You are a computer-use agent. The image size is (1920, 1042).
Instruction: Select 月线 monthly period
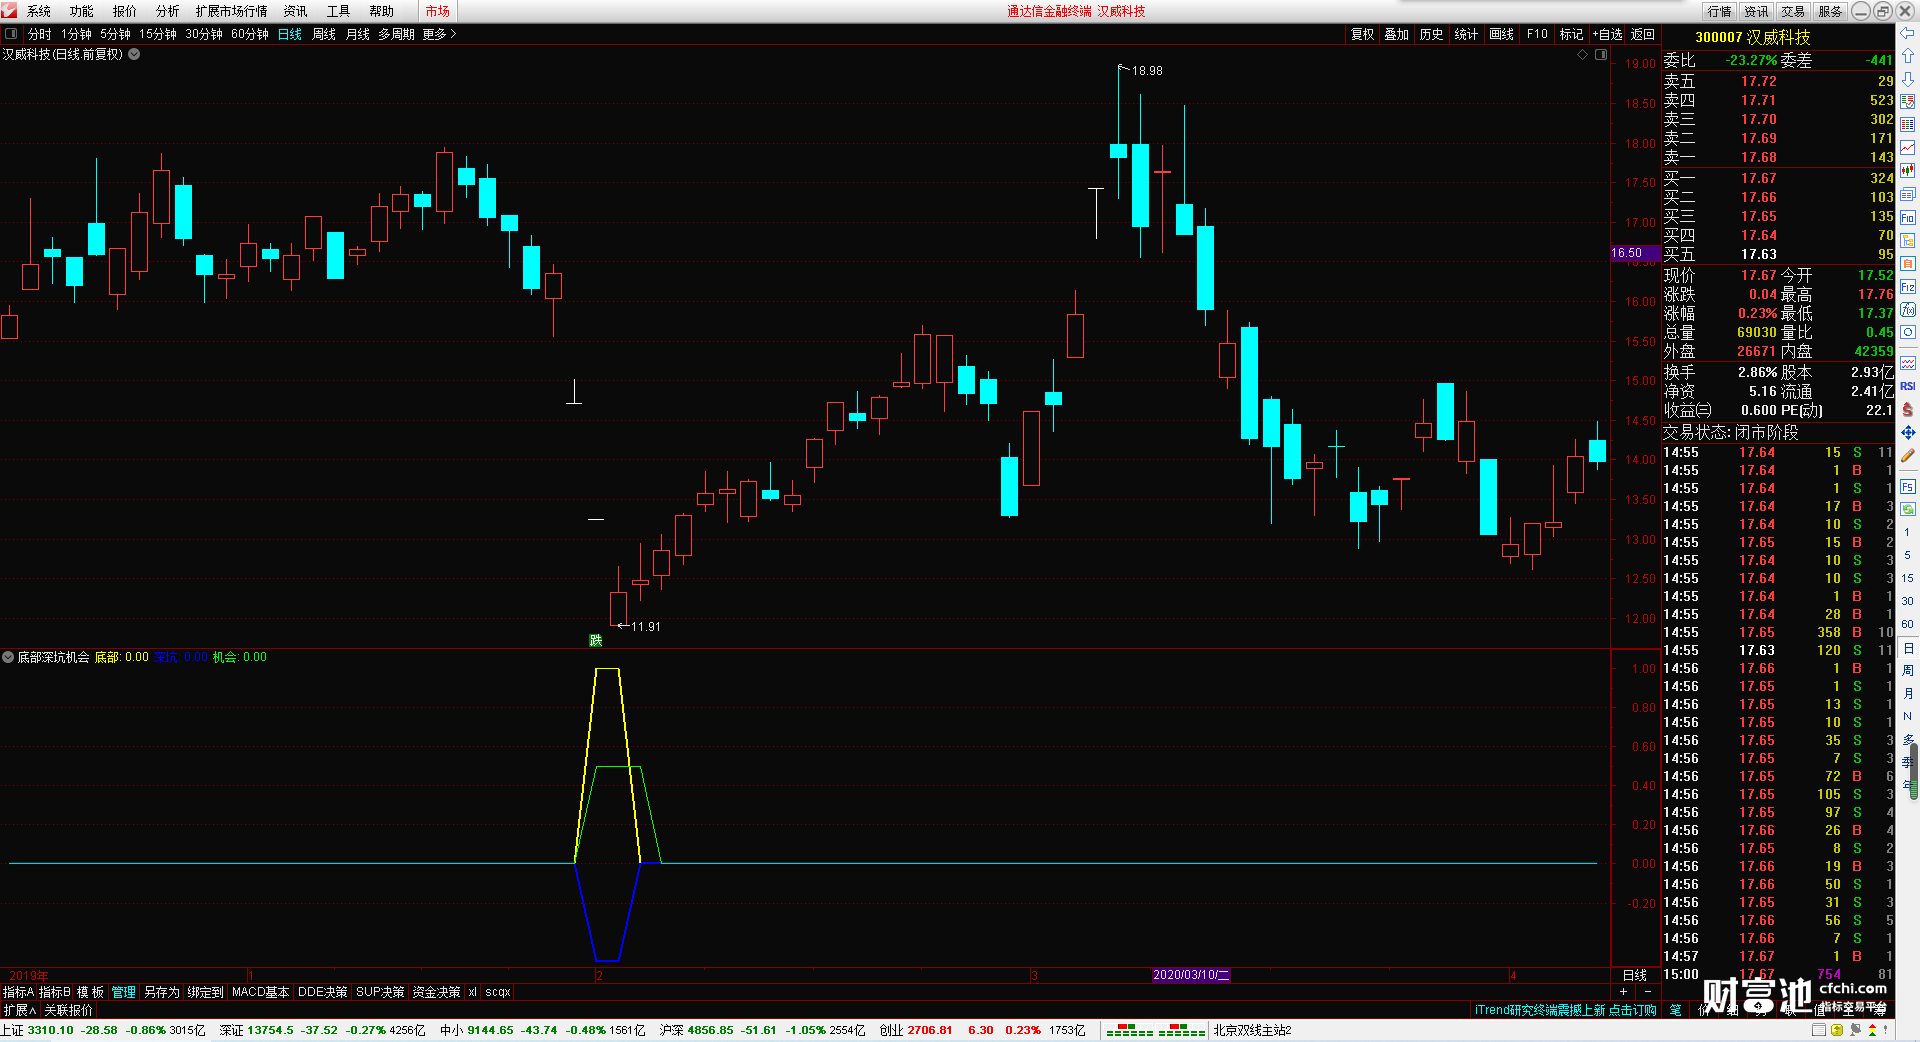pyautogui.click(x=358, y=34)
